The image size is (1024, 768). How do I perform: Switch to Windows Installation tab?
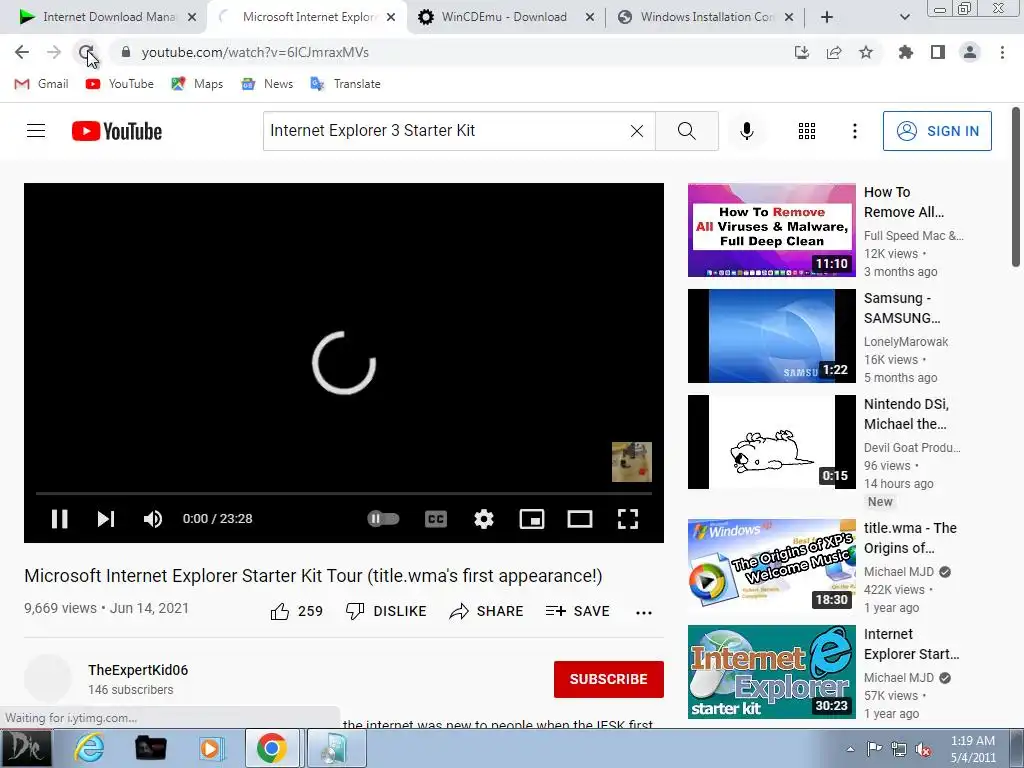pyautogui.click(x=705, y=17)
